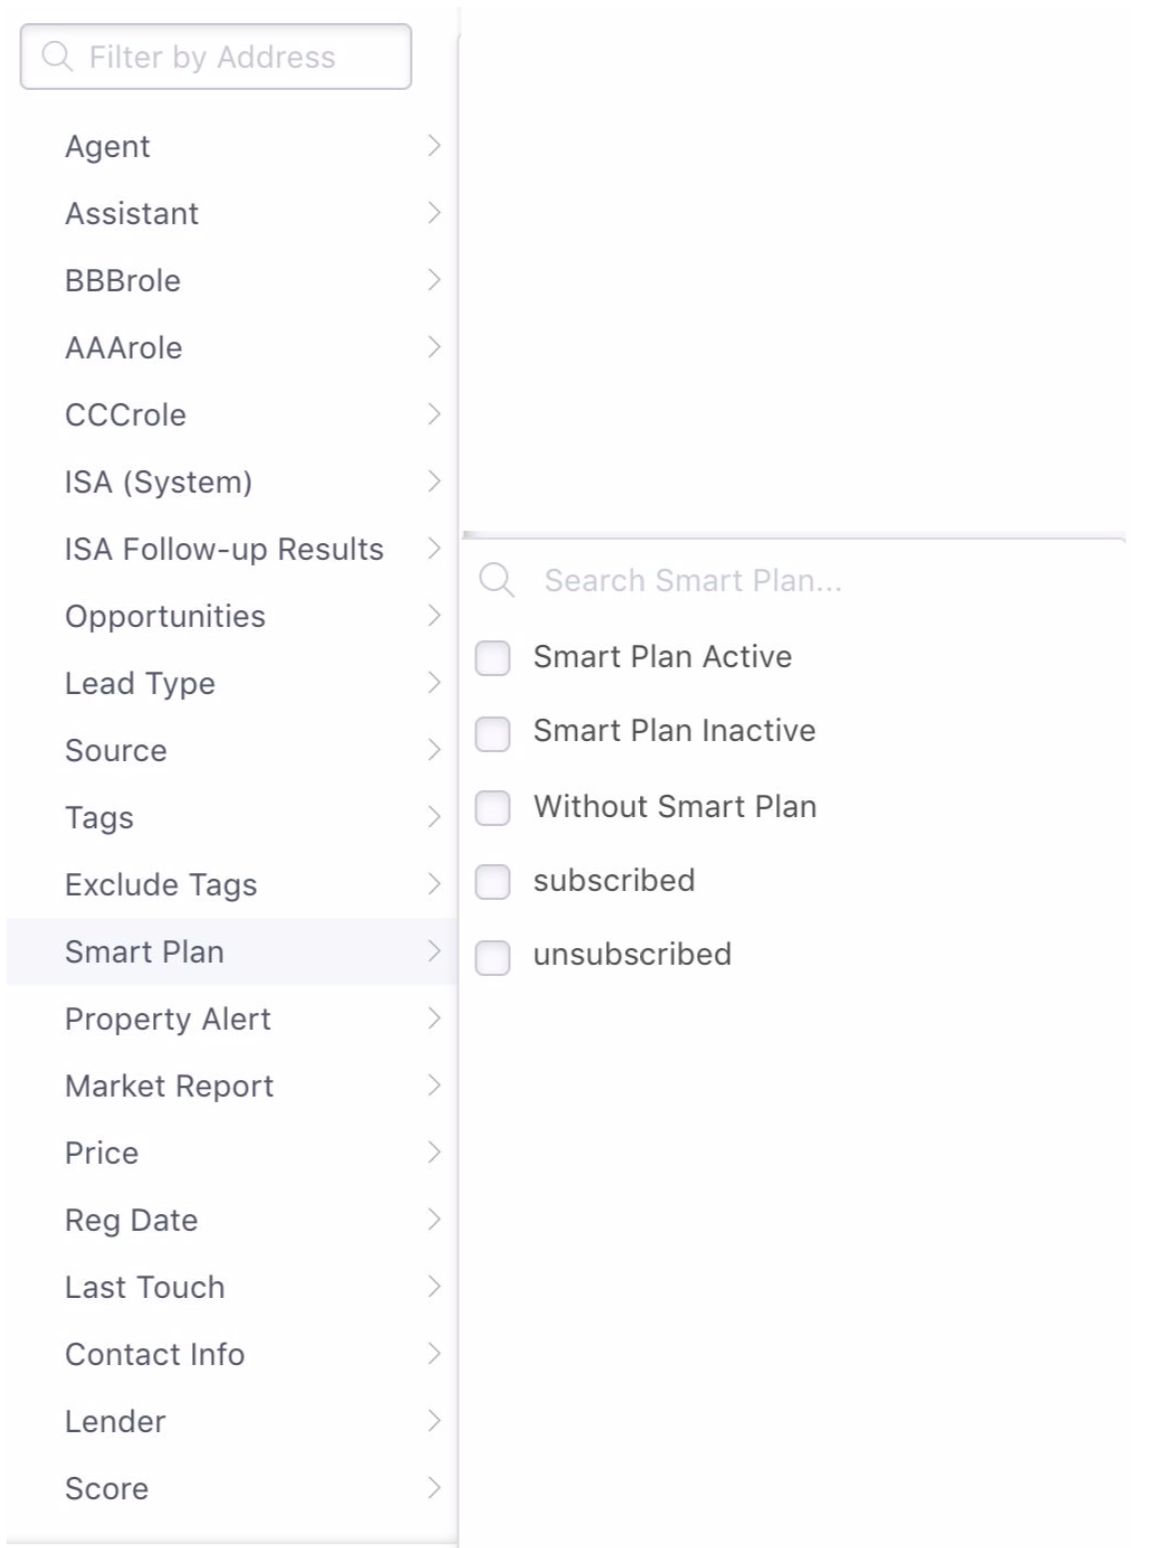Viewport: 1152px width, 1548px height.
Task: Select the Exclude Tags menu item
Action: tap(231, 884)
